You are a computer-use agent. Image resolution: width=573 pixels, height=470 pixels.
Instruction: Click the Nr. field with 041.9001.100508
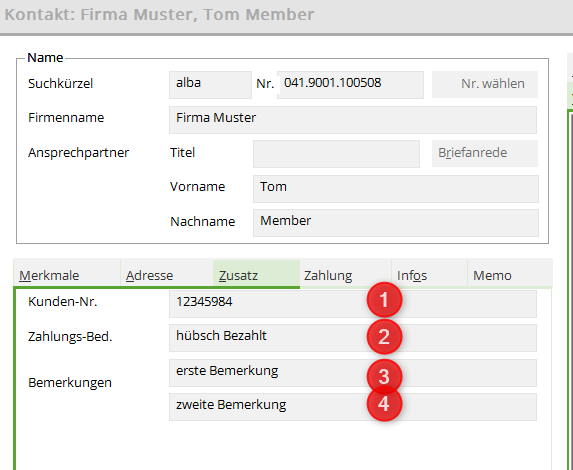[350, 85]
